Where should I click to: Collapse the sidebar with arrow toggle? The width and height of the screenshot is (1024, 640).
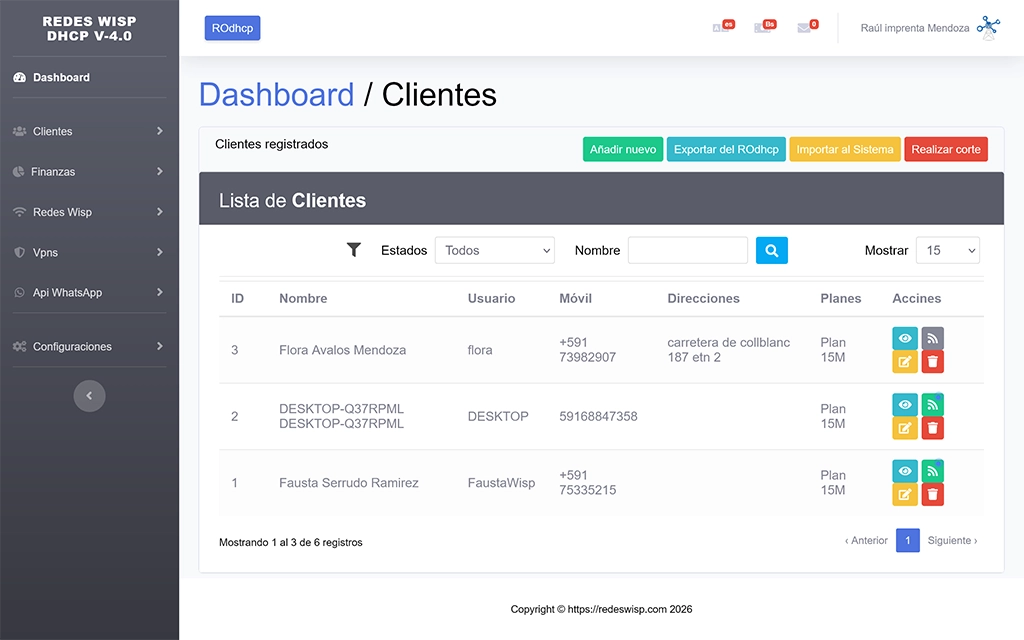point(89,396)
